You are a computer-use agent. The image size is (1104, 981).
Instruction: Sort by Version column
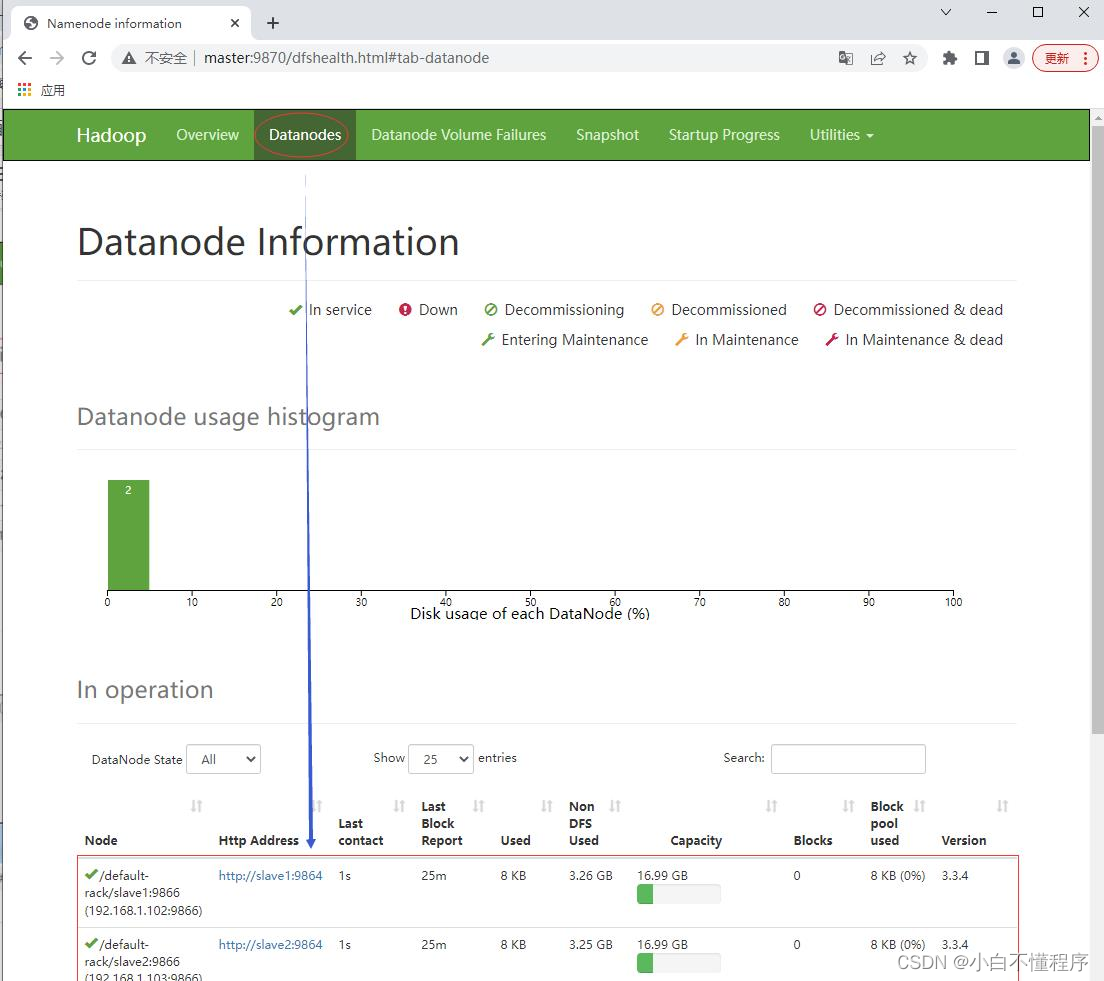(1003, 806)
